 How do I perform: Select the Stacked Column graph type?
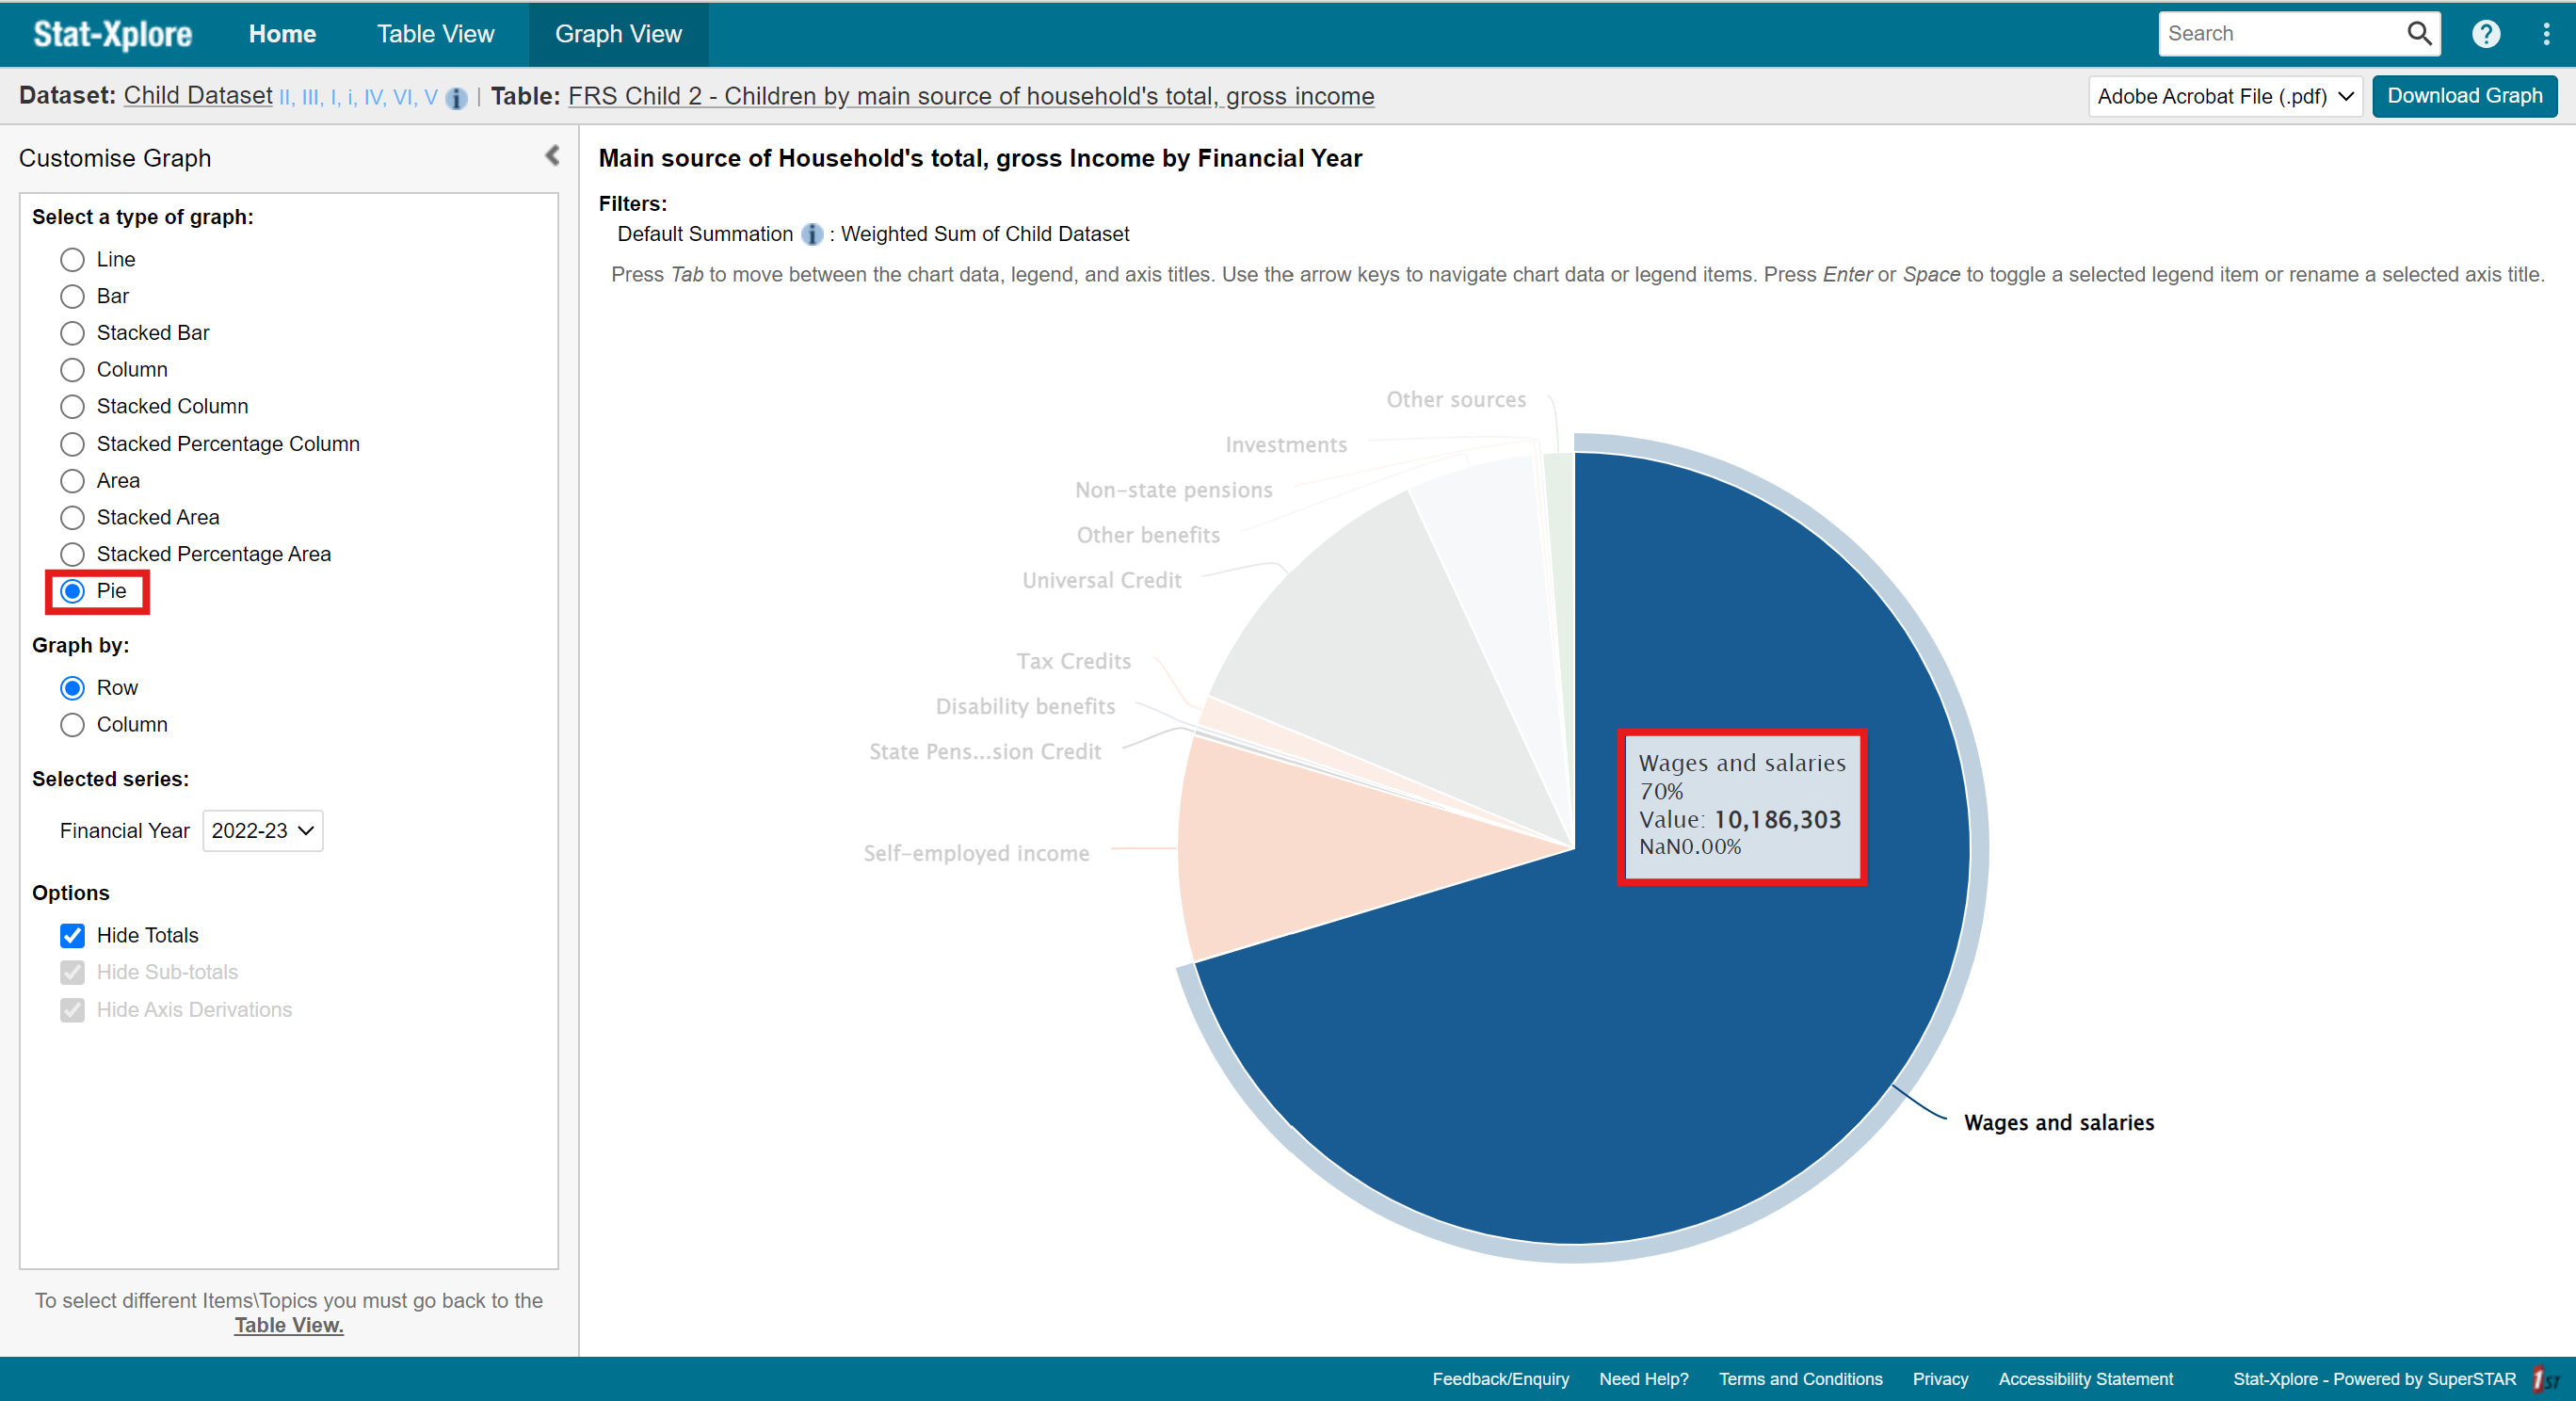coord(72,407)
